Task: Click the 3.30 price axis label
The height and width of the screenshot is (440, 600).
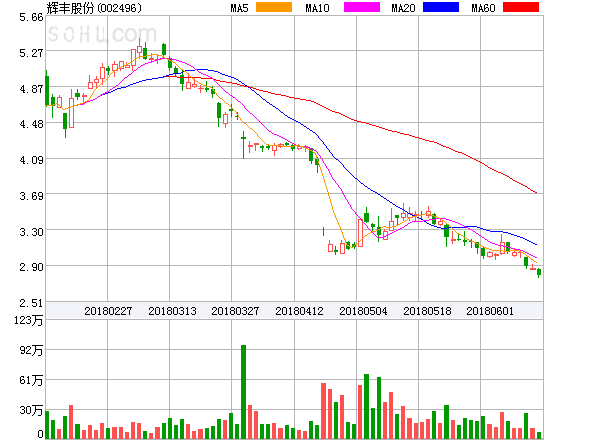Action: [x=31, y=232]
